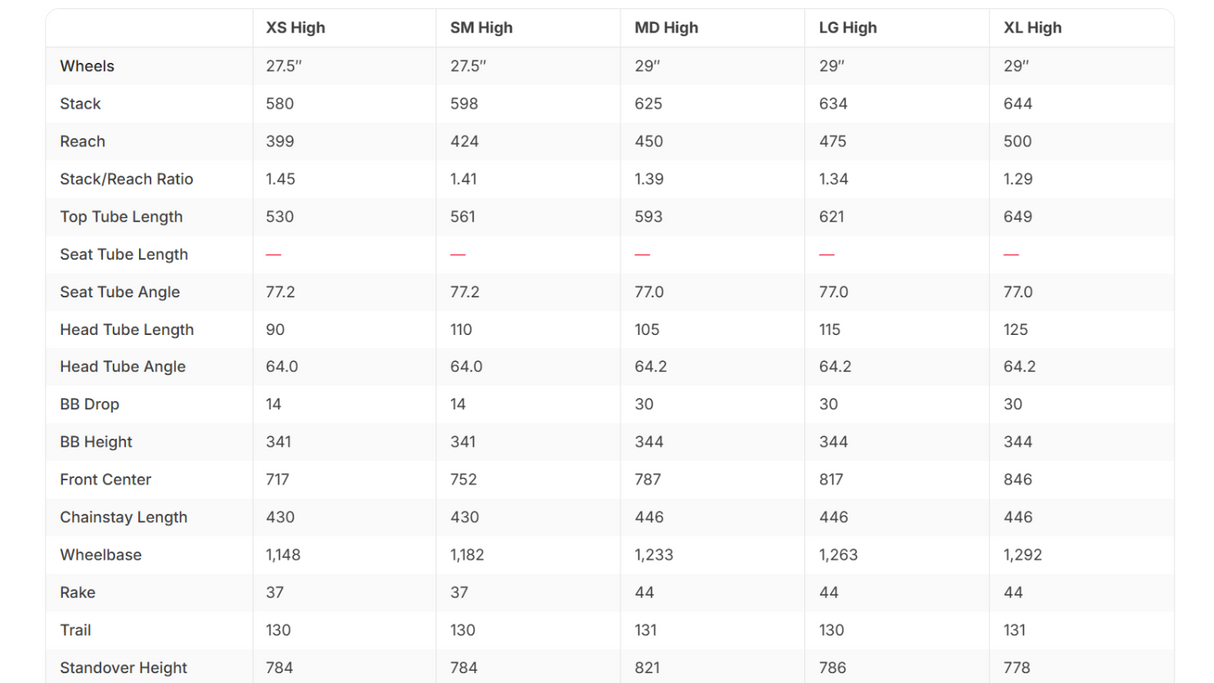Click the Top Tube Length value 561
Screen dimensions: 1214x683
[463, 217]
